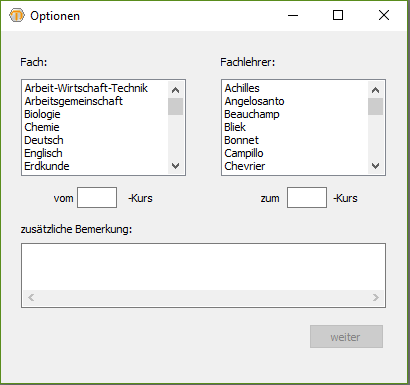Image resolution: width=410 pixels, height=385 pixels.
Task: Click the weiter button
Action: tap(346, 337)
